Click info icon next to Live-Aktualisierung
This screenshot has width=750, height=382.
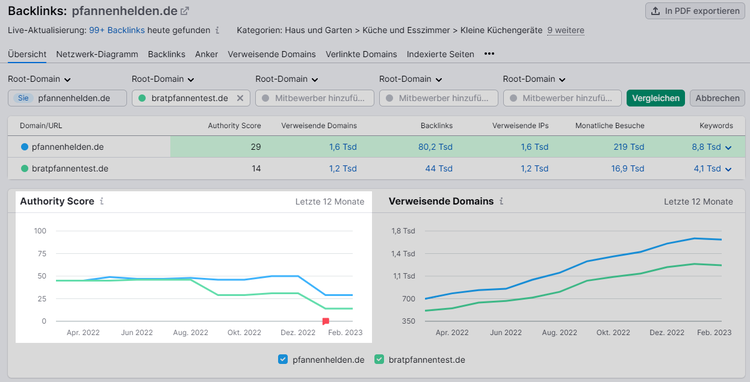tap(217, 30)
